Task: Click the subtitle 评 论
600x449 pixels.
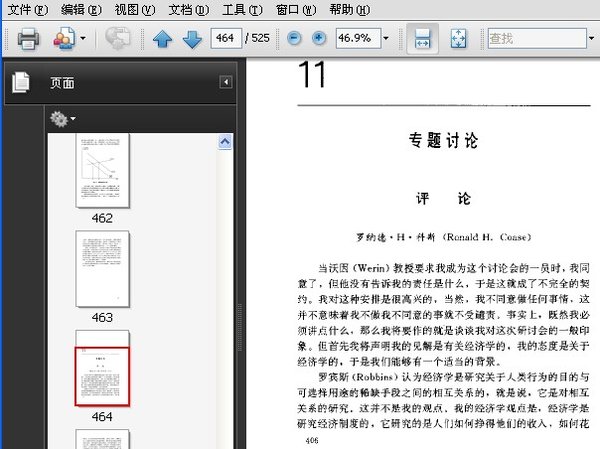Action: [x=443, y=199]
